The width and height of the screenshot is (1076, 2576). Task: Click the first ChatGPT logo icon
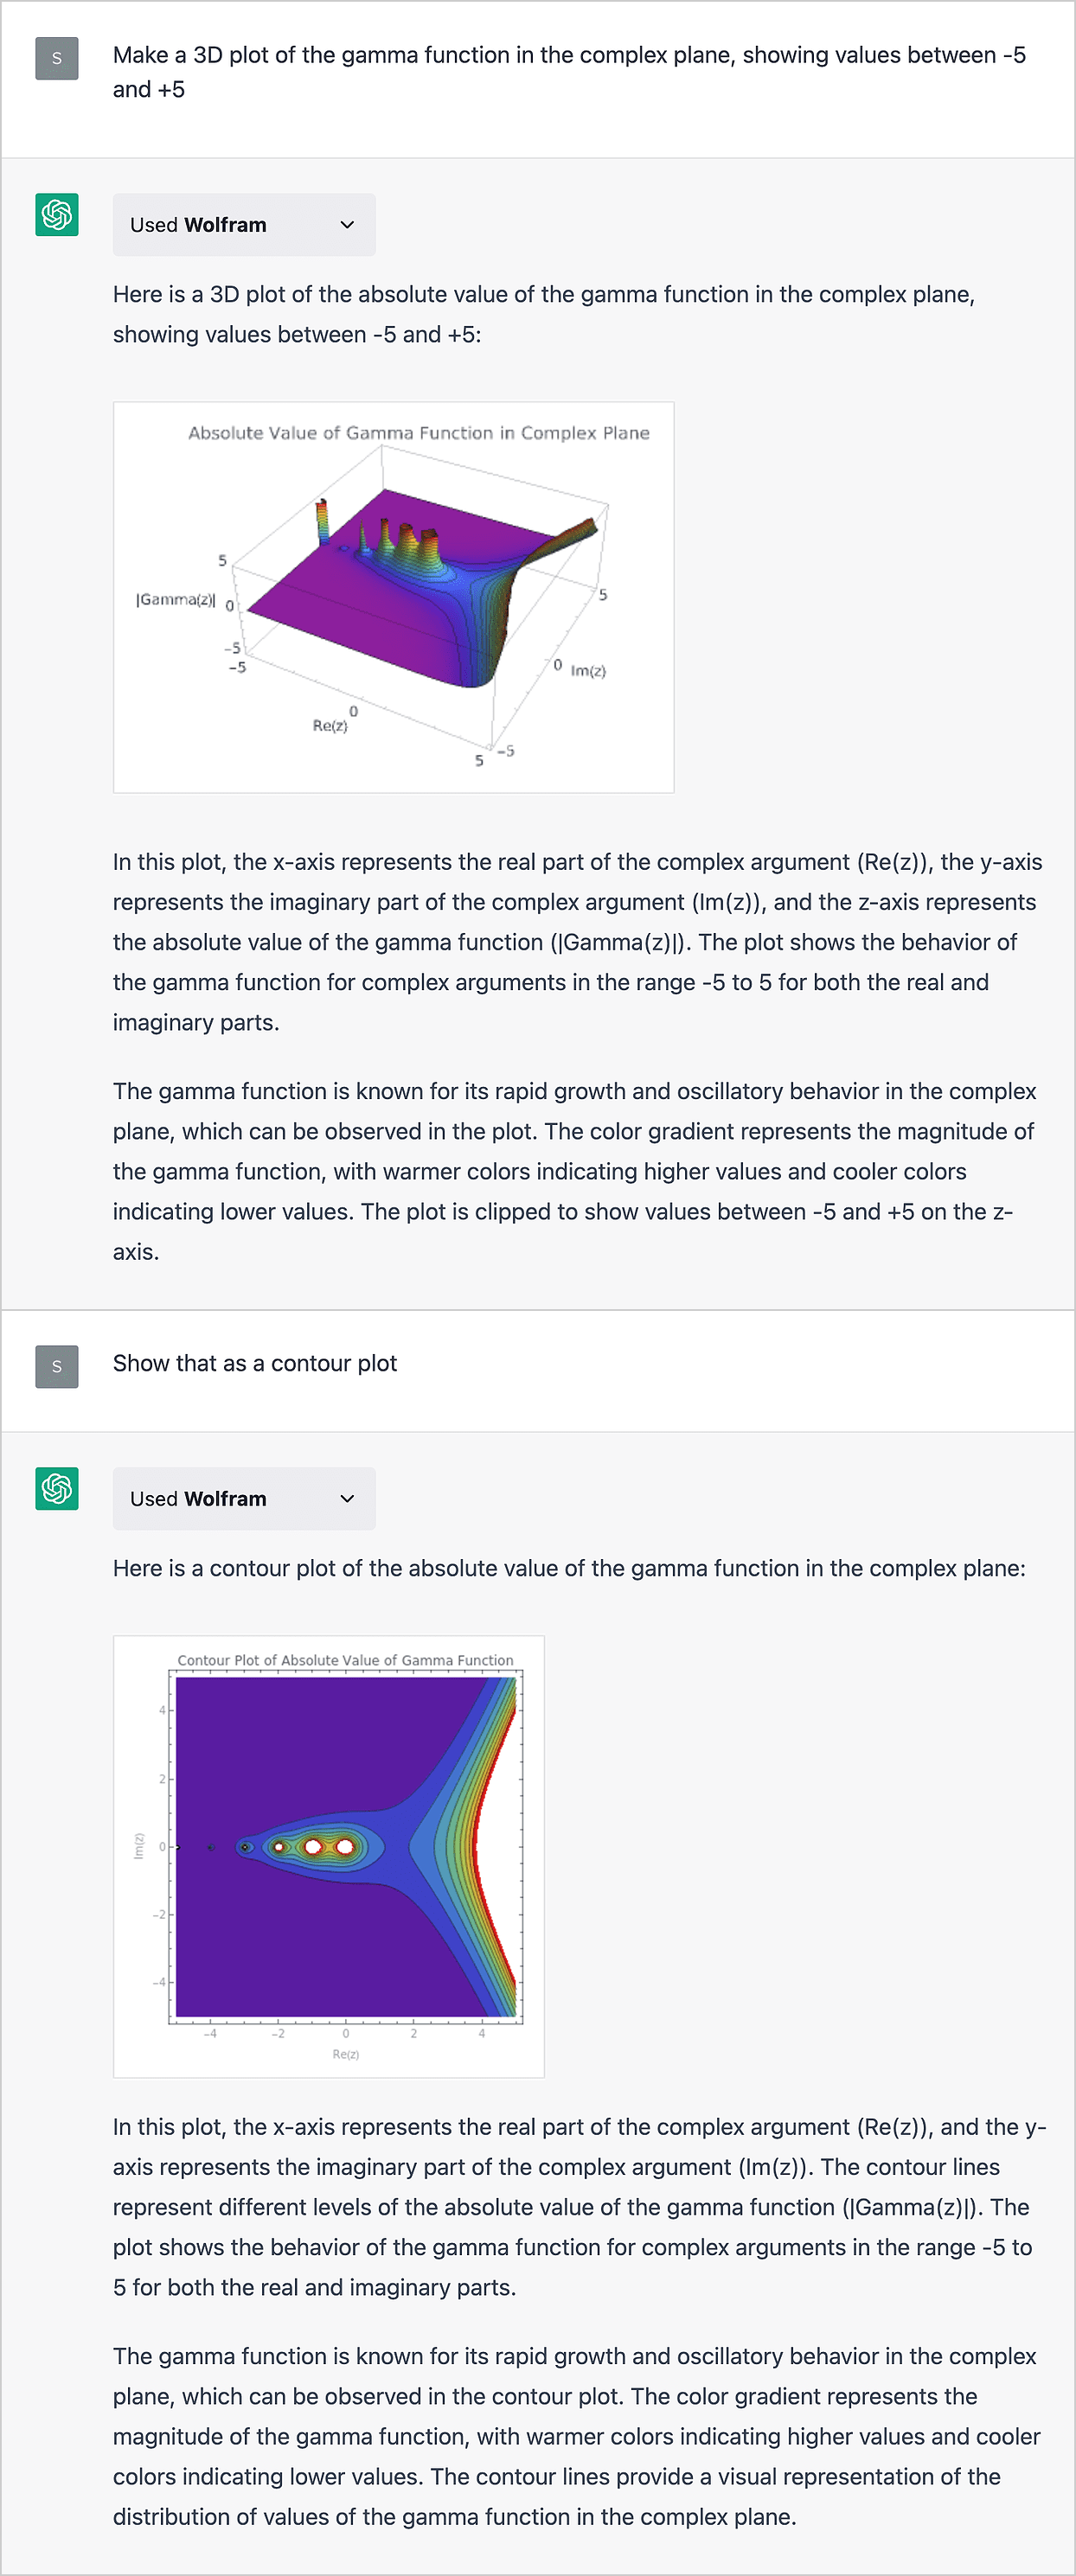coord(57,215)
